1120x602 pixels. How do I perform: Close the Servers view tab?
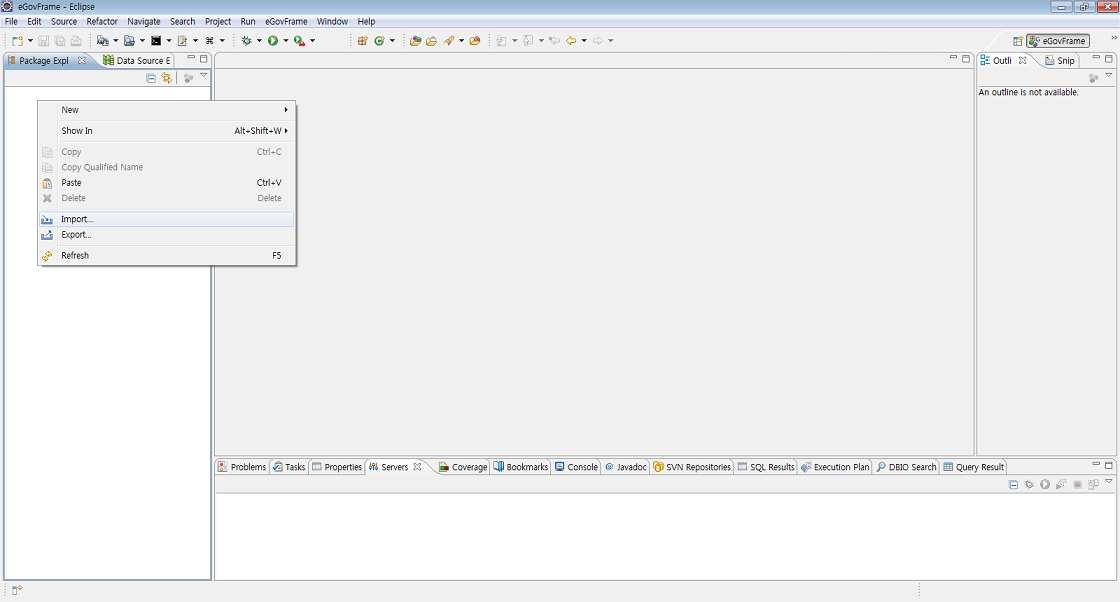coord(417,467)
